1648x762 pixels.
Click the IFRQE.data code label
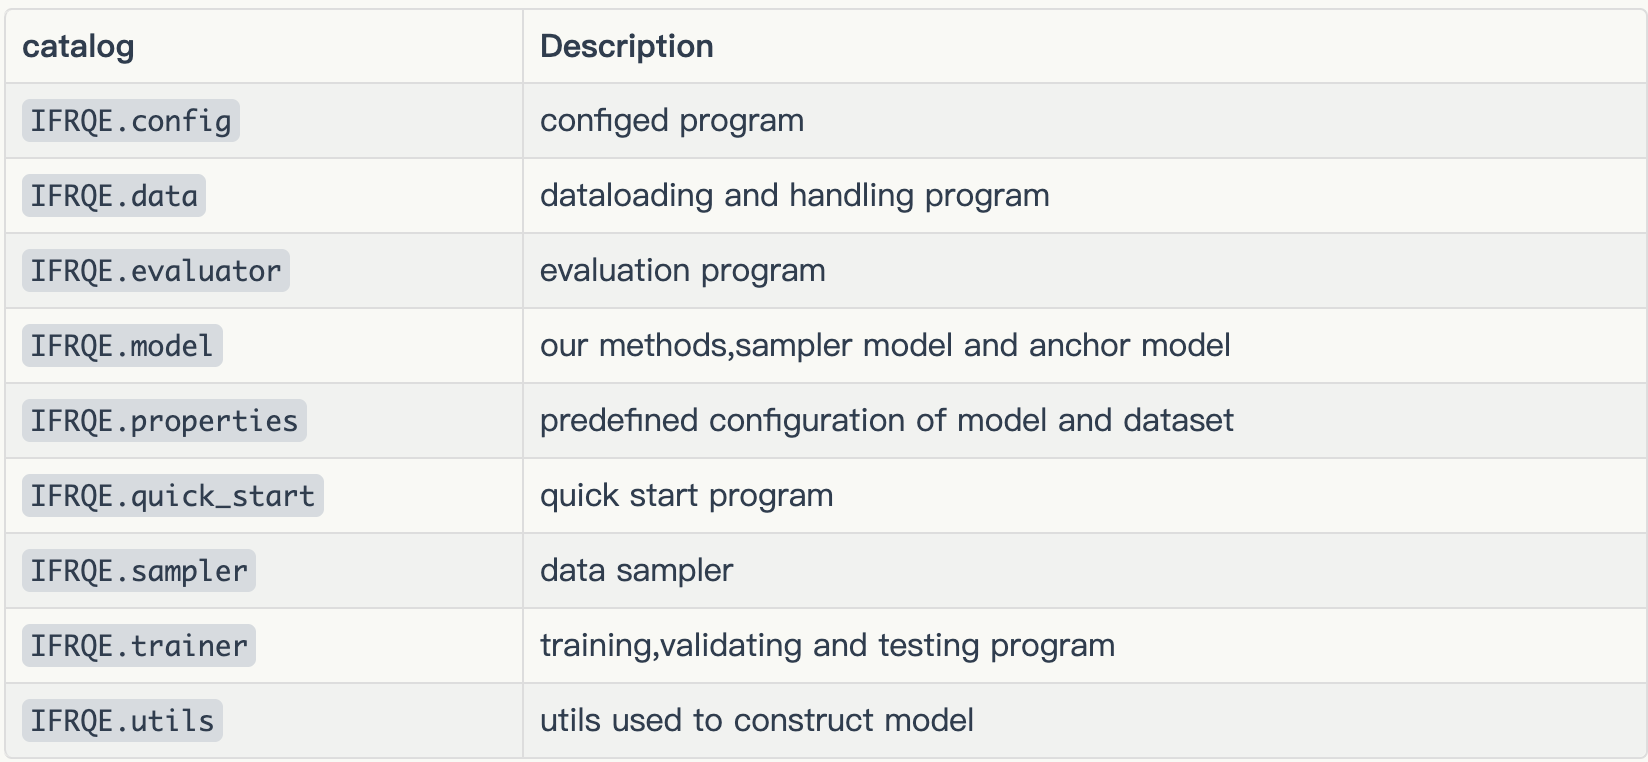pyautogui.click(x=114, y=196)
